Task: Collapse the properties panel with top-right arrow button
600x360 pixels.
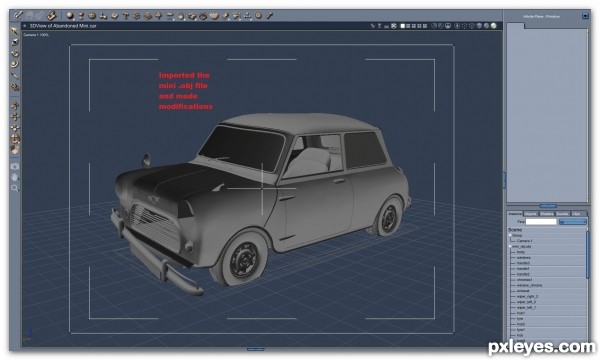Action: [x=585, y=16]
